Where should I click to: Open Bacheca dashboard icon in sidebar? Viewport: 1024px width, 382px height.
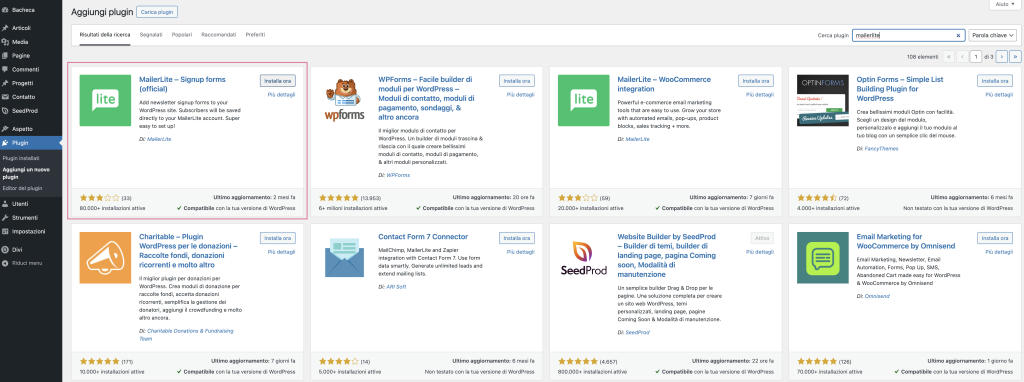(5, 10)
